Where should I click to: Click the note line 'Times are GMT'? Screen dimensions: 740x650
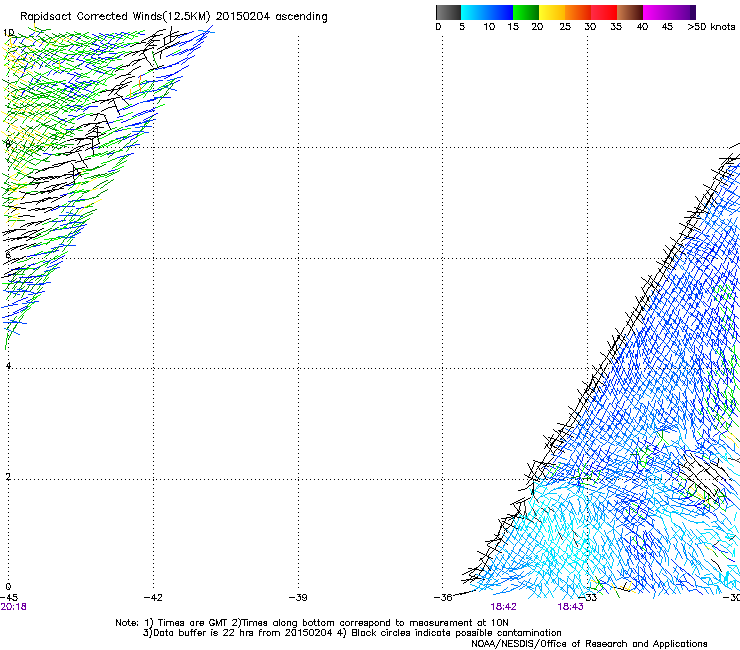[x=193, y=623]
